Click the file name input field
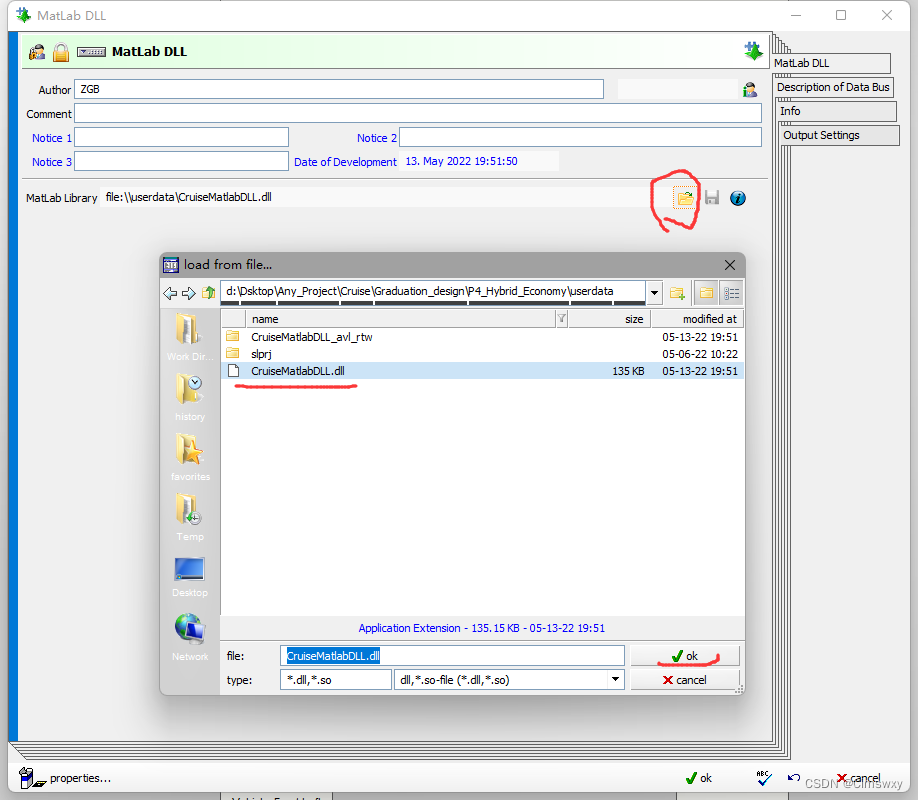The image size is (918, 800). tap(453, 655)
